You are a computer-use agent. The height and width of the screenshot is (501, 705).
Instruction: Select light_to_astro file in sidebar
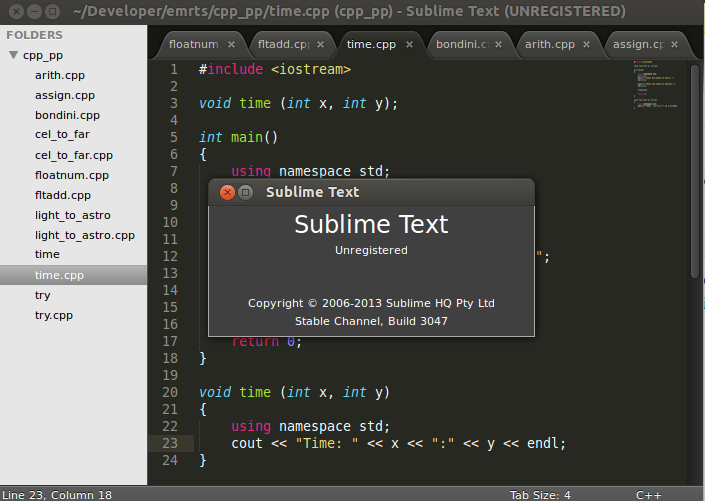[73, 215]
